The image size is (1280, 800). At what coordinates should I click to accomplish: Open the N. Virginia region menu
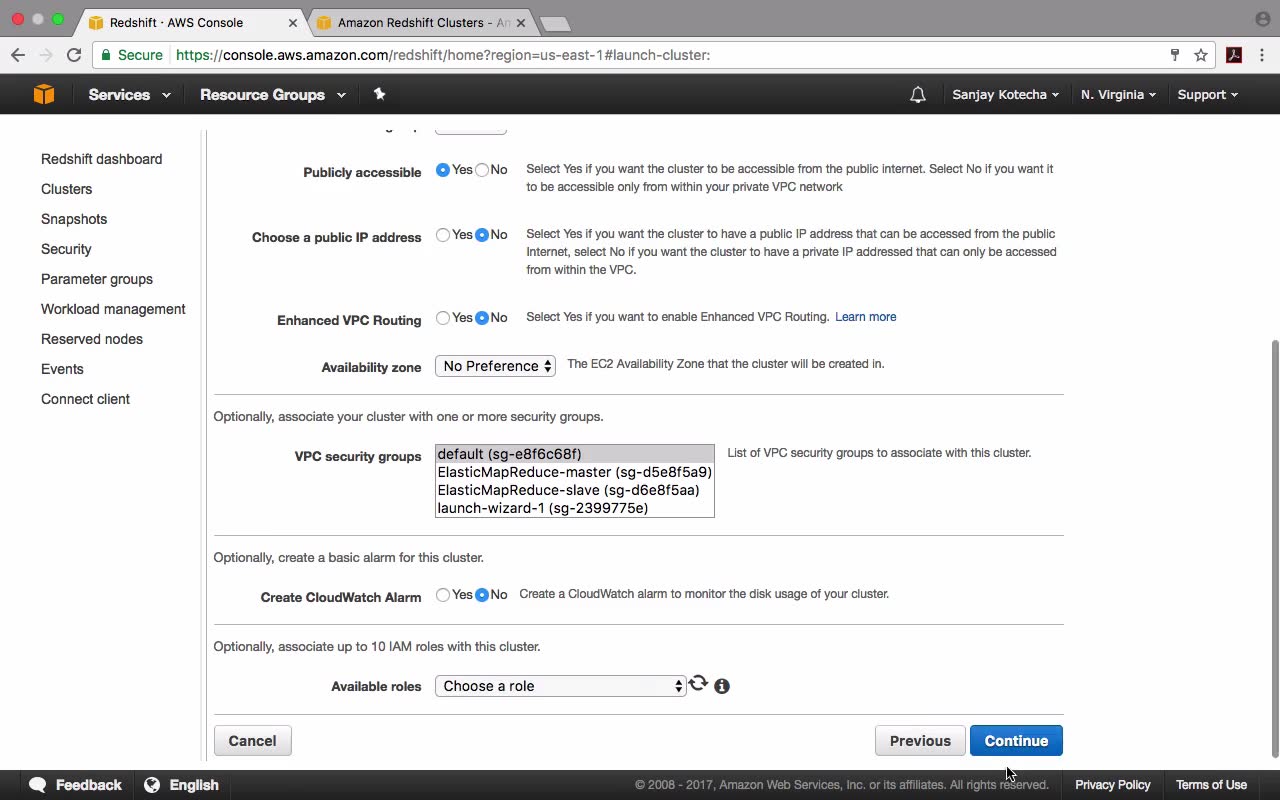[x=1118, y=95]
